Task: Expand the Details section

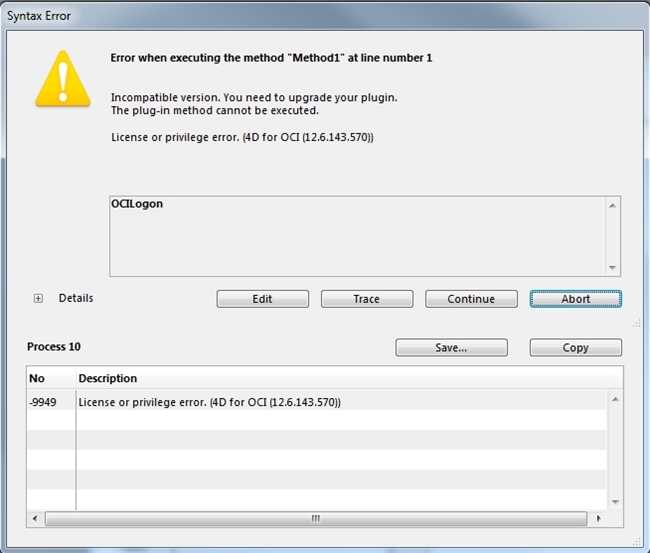Action: click(x=39, y=298)
